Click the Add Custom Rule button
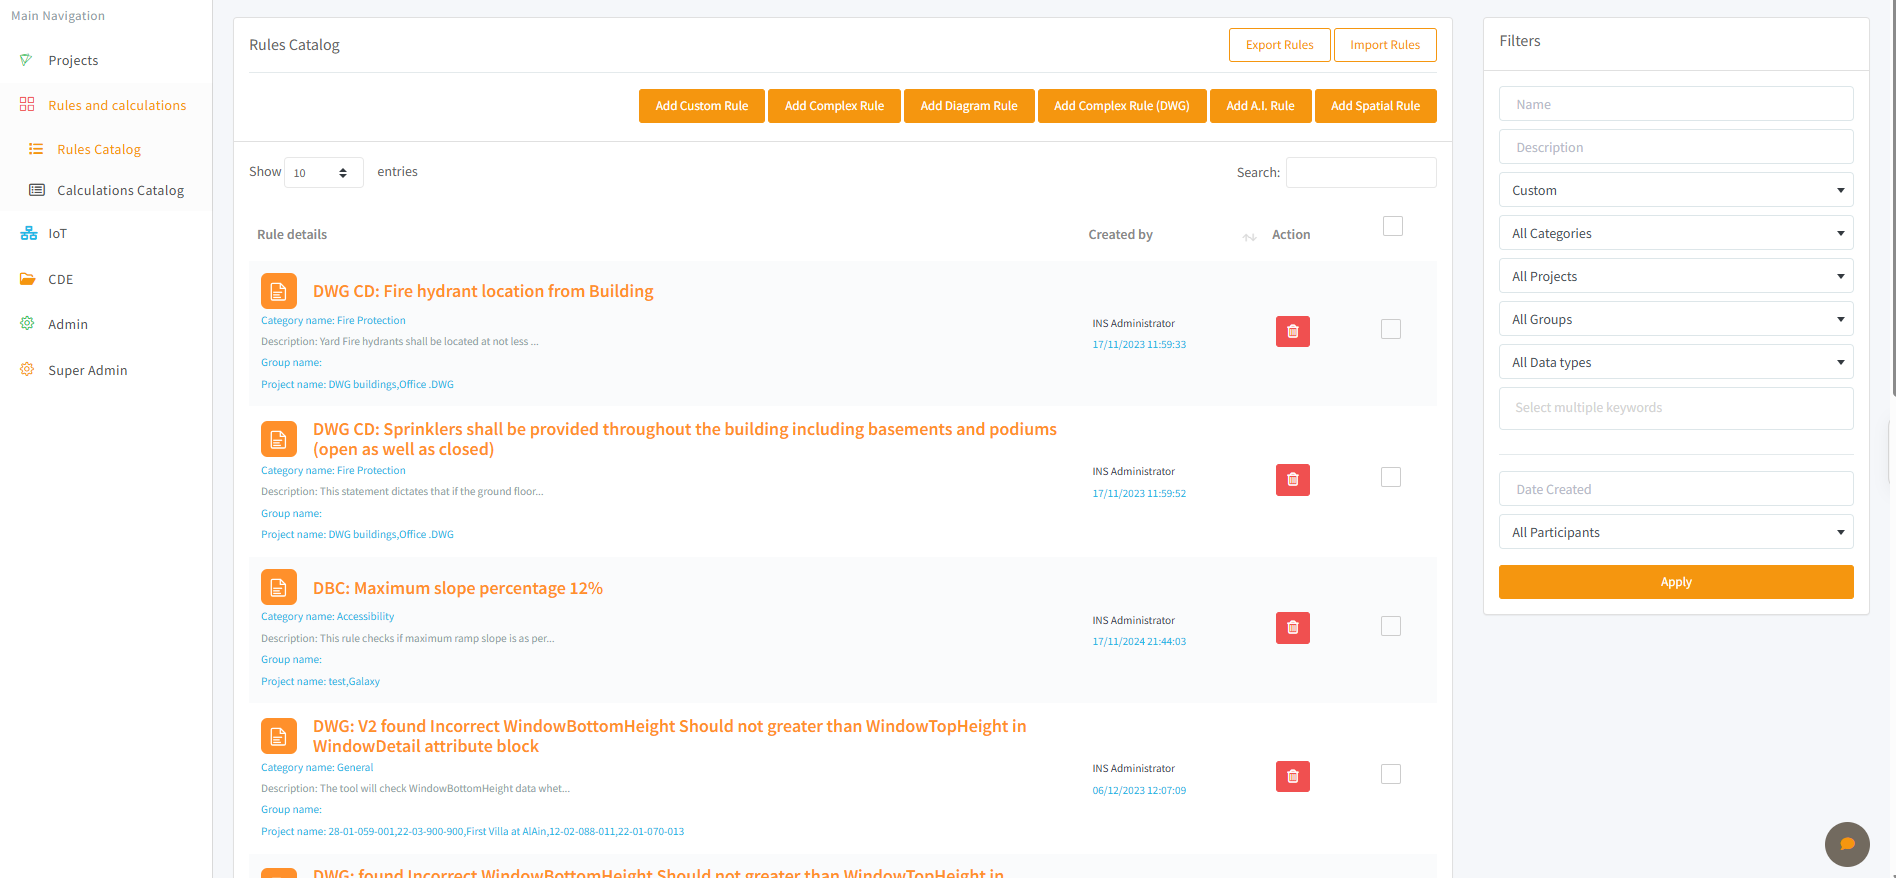 point(702,106)
